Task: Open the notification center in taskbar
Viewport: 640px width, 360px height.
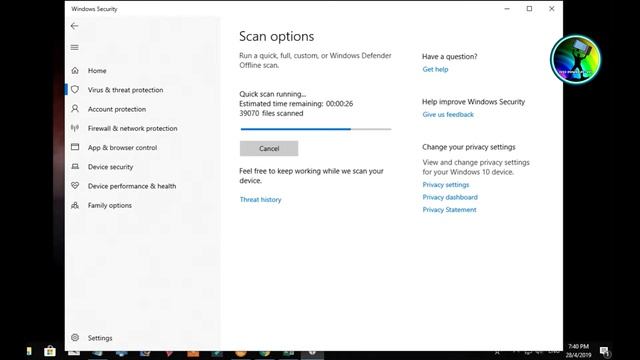Action: (x=605, y=351)
